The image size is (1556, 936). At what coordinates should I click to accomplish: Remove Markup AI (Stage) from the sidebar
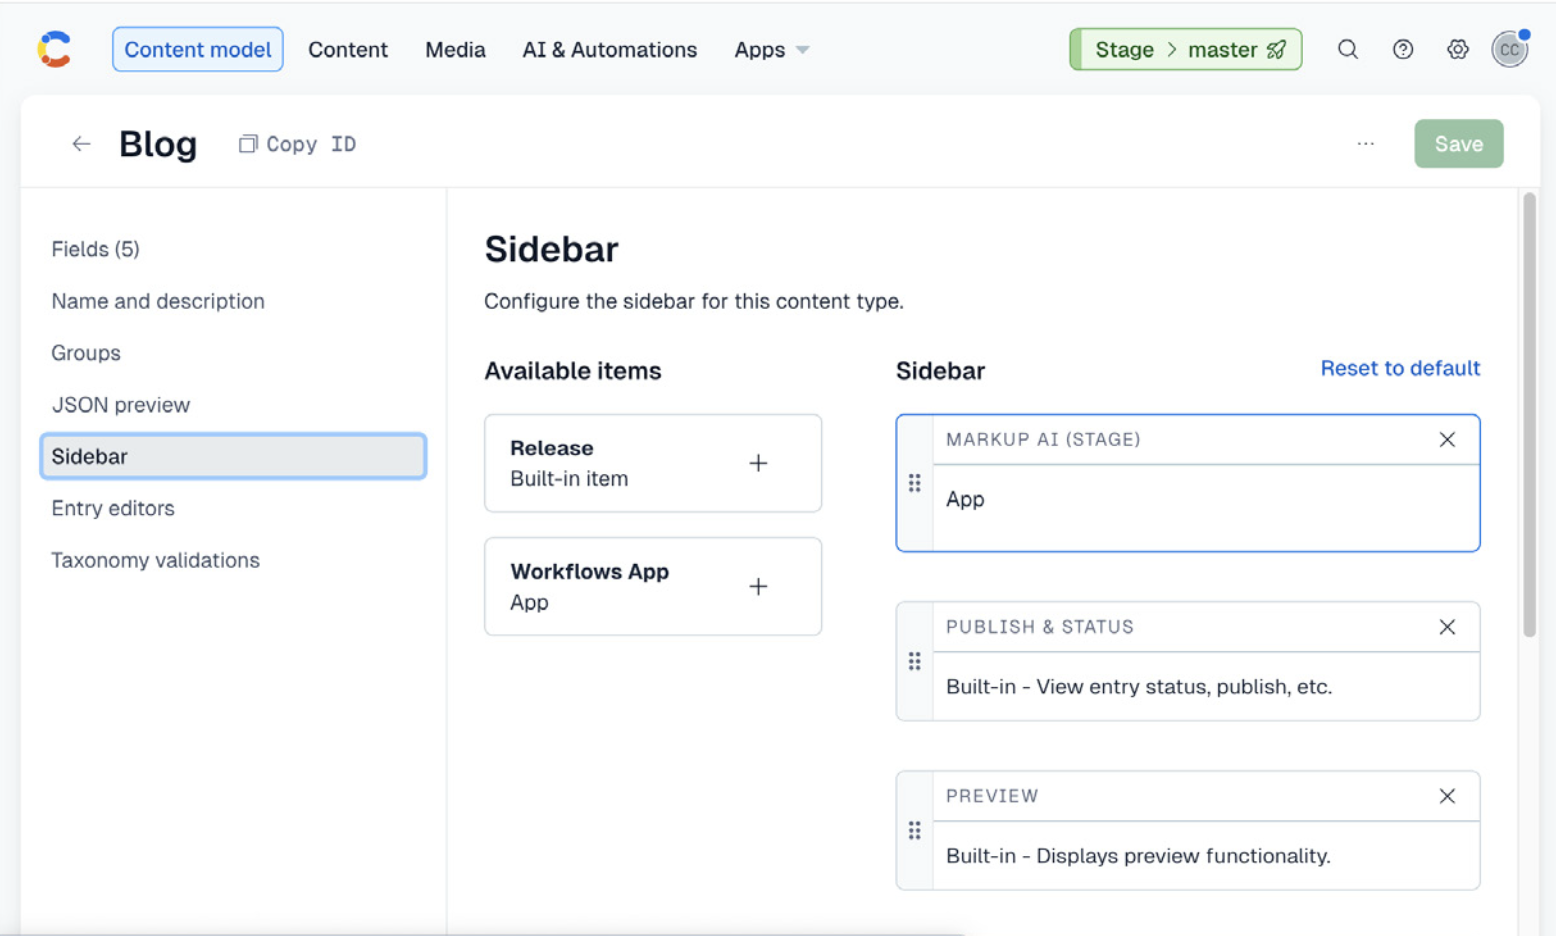(1447, 439)
